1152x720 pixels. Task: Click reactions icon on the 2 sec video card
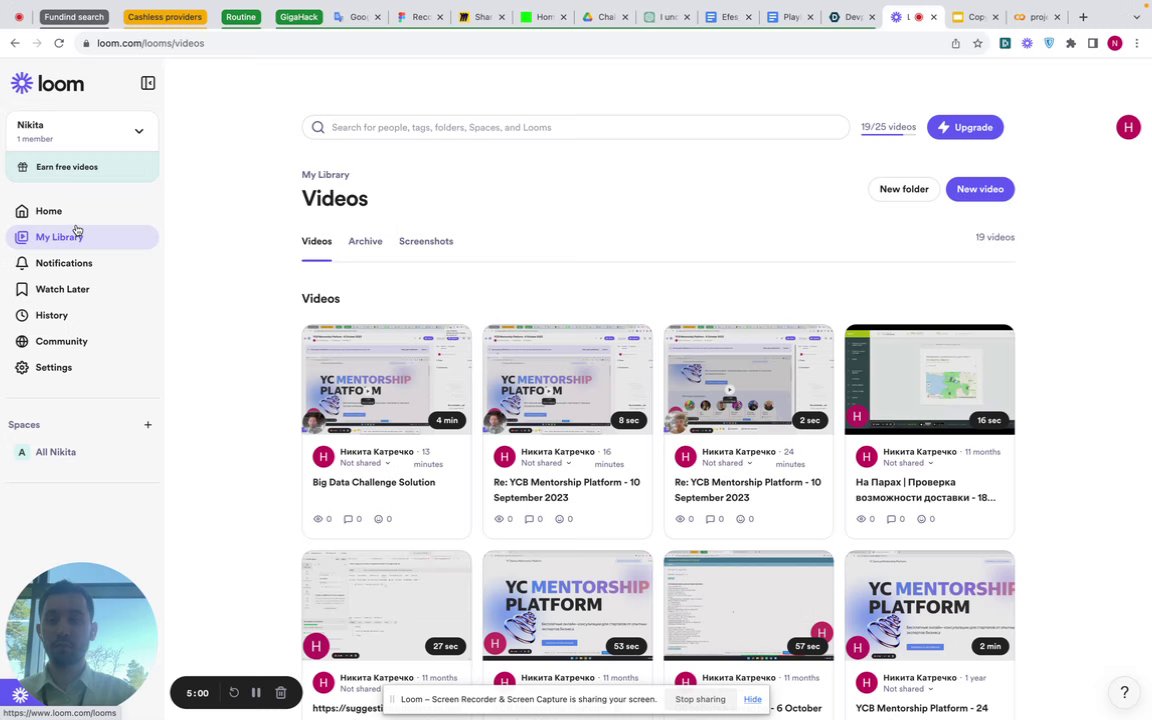(741, 519)
